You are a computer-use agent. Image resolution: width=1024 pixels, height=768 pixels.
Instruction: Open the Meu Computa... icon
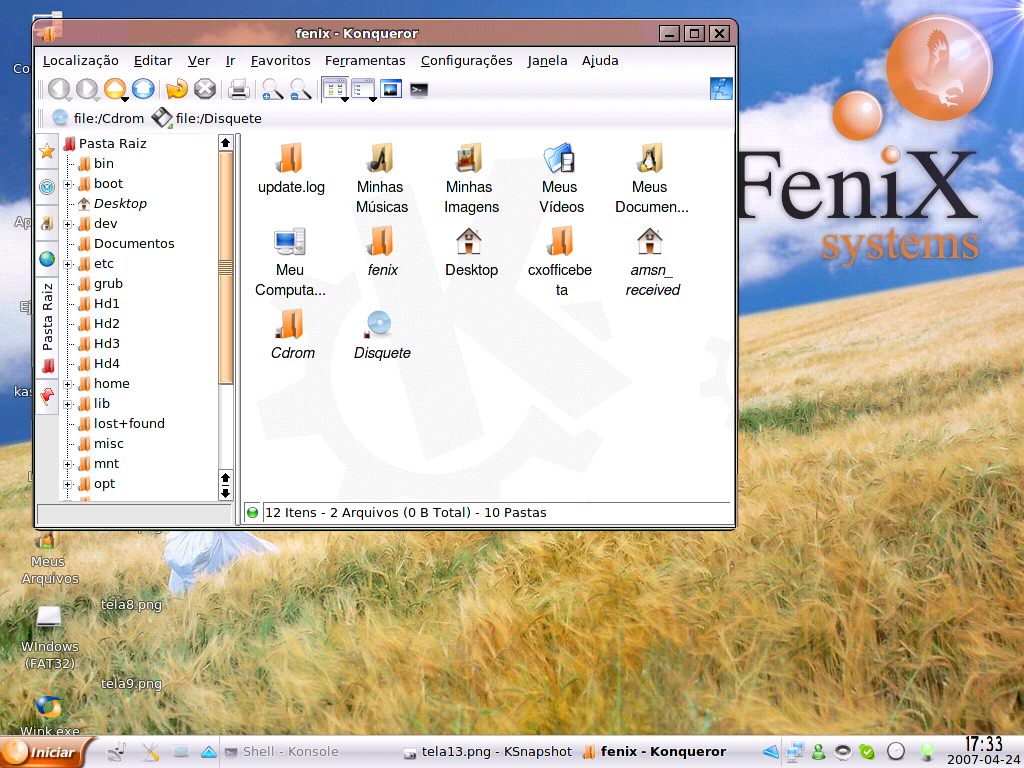(290, 262)
